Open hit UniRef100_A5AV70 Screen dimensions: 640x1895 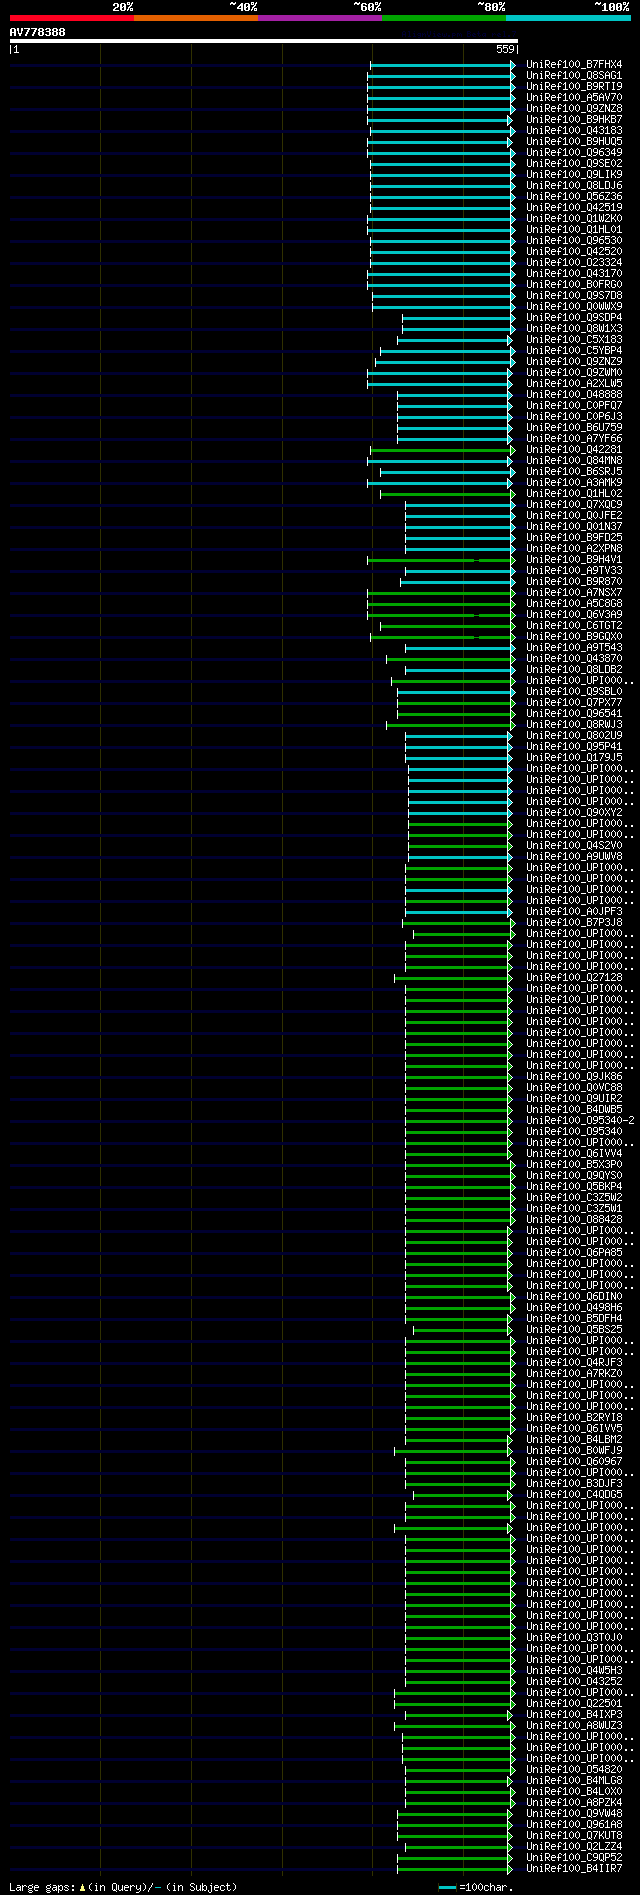point(574,98)
